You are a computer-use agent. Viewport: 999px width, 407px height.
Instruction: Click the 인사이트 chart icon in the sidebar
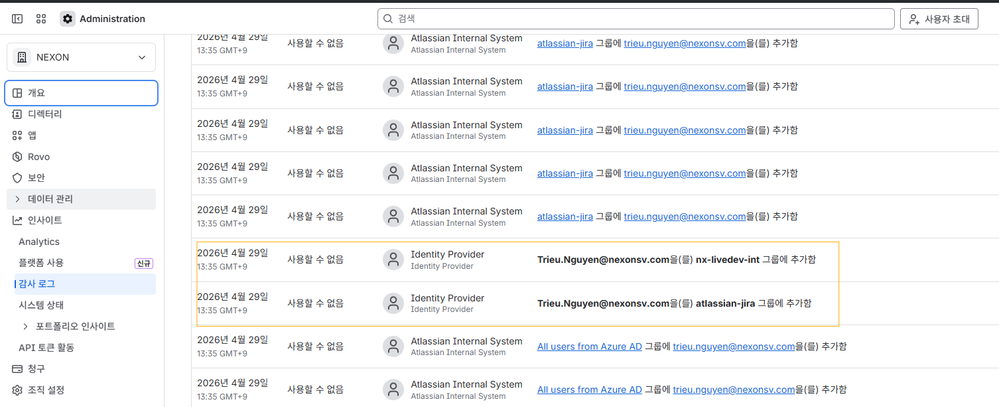pos(17,220)
